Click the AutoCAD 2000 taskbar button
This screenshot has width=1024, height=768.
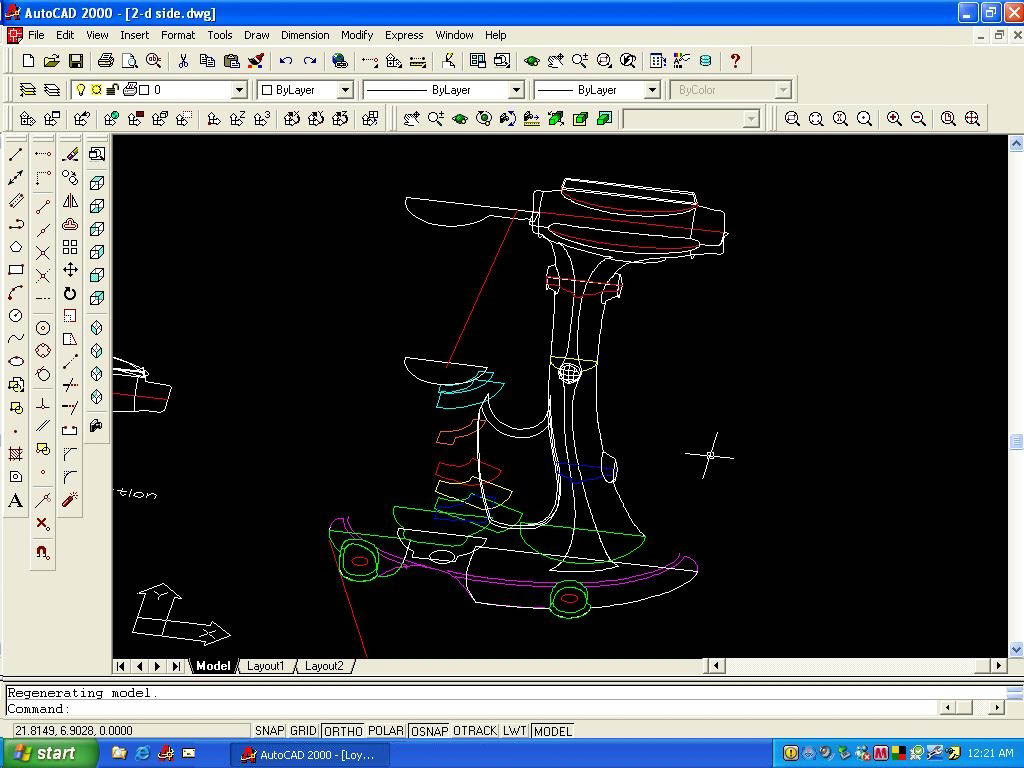(x=308, y=754)
